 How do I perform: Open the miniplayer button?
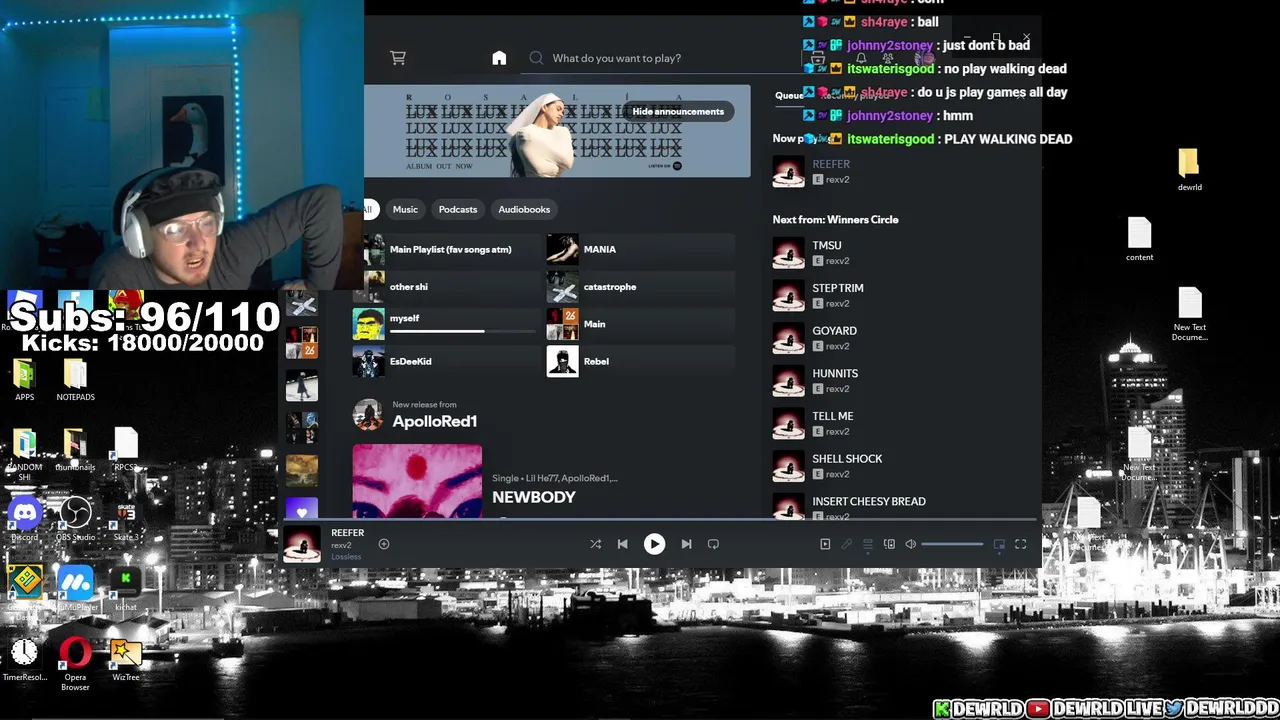[x=999, y=544]
